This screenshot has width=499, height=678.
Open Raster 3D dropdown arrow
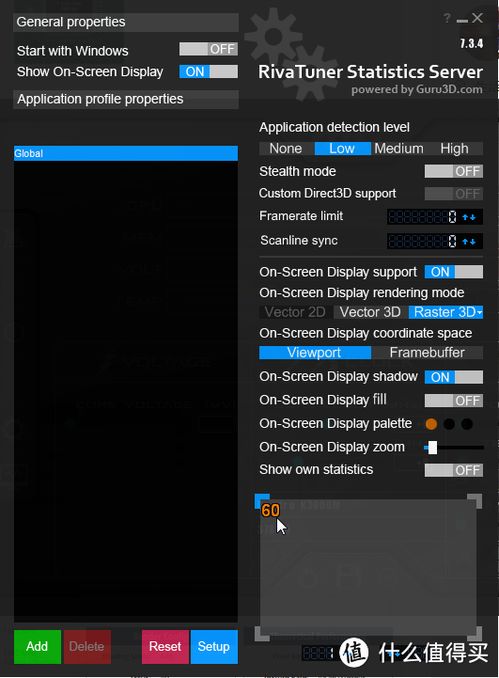pos(479,312)
